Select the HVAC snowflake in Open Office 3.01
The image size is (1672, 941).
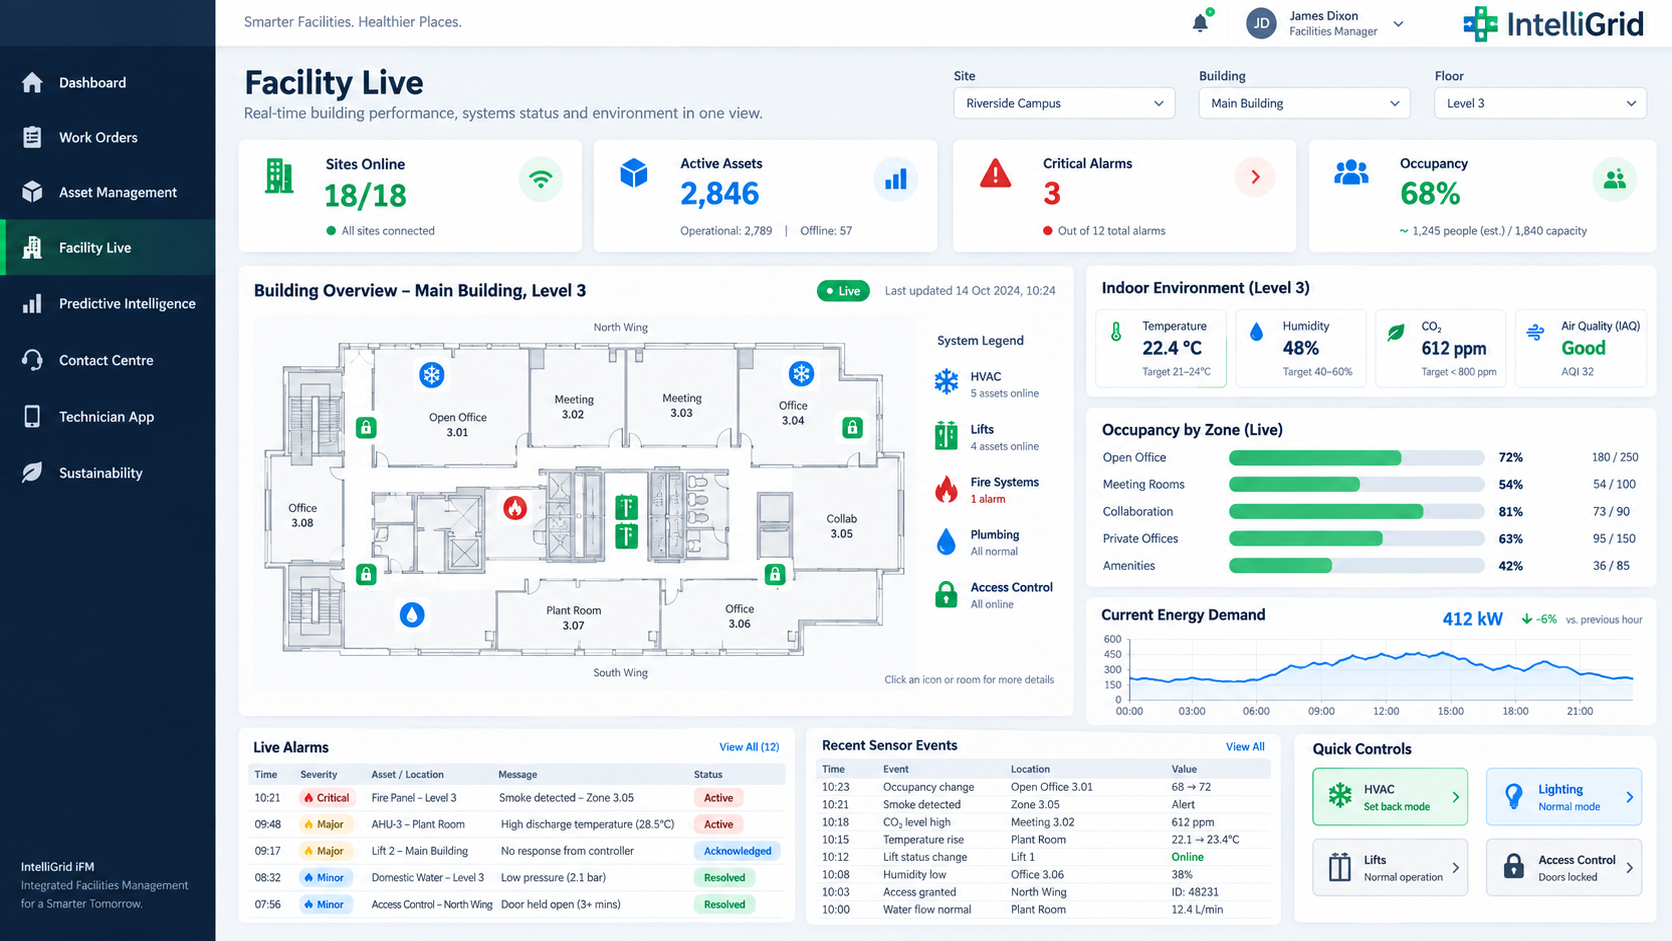point(431,375)
